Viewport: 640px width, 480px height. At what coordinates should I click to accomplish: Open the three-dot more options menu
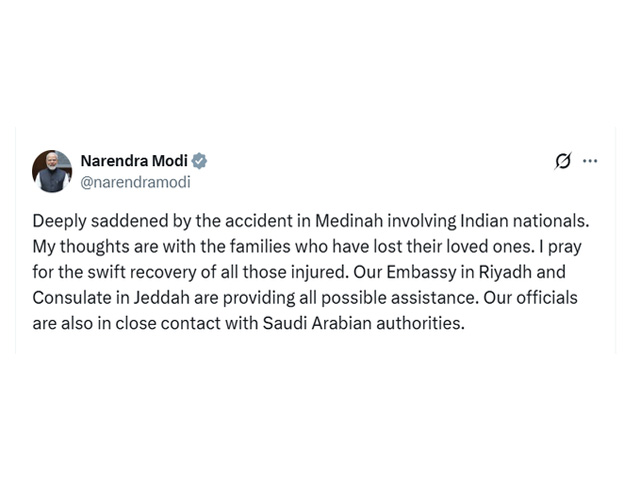click(590, 161)
